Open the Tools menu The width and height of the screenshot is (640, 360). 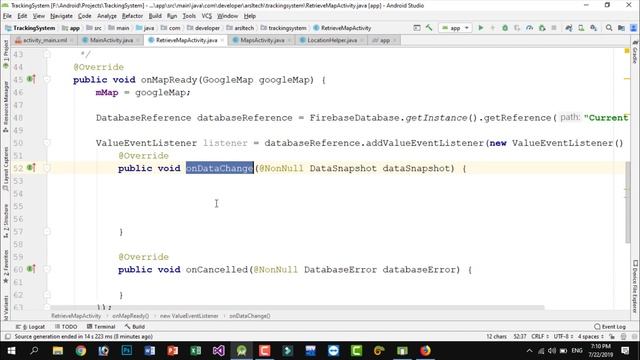point(189,16)
